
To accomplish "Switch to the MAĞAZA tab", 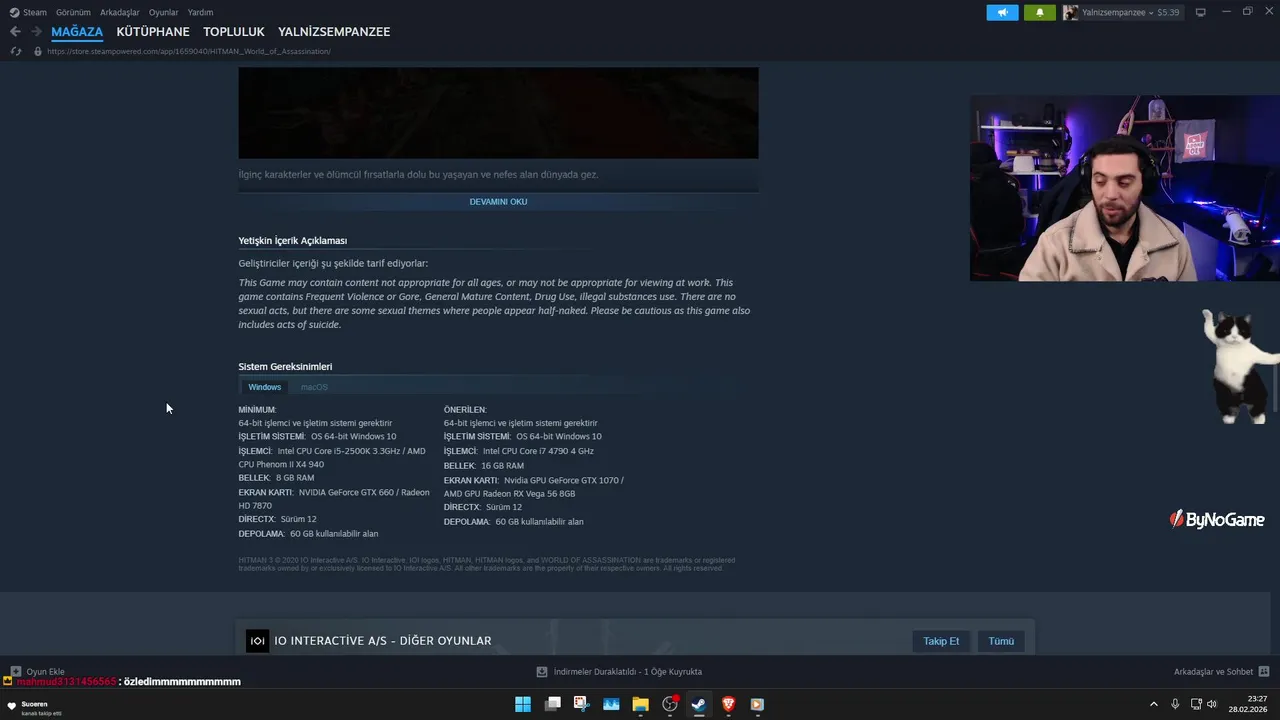I will [x=77, y=32].
